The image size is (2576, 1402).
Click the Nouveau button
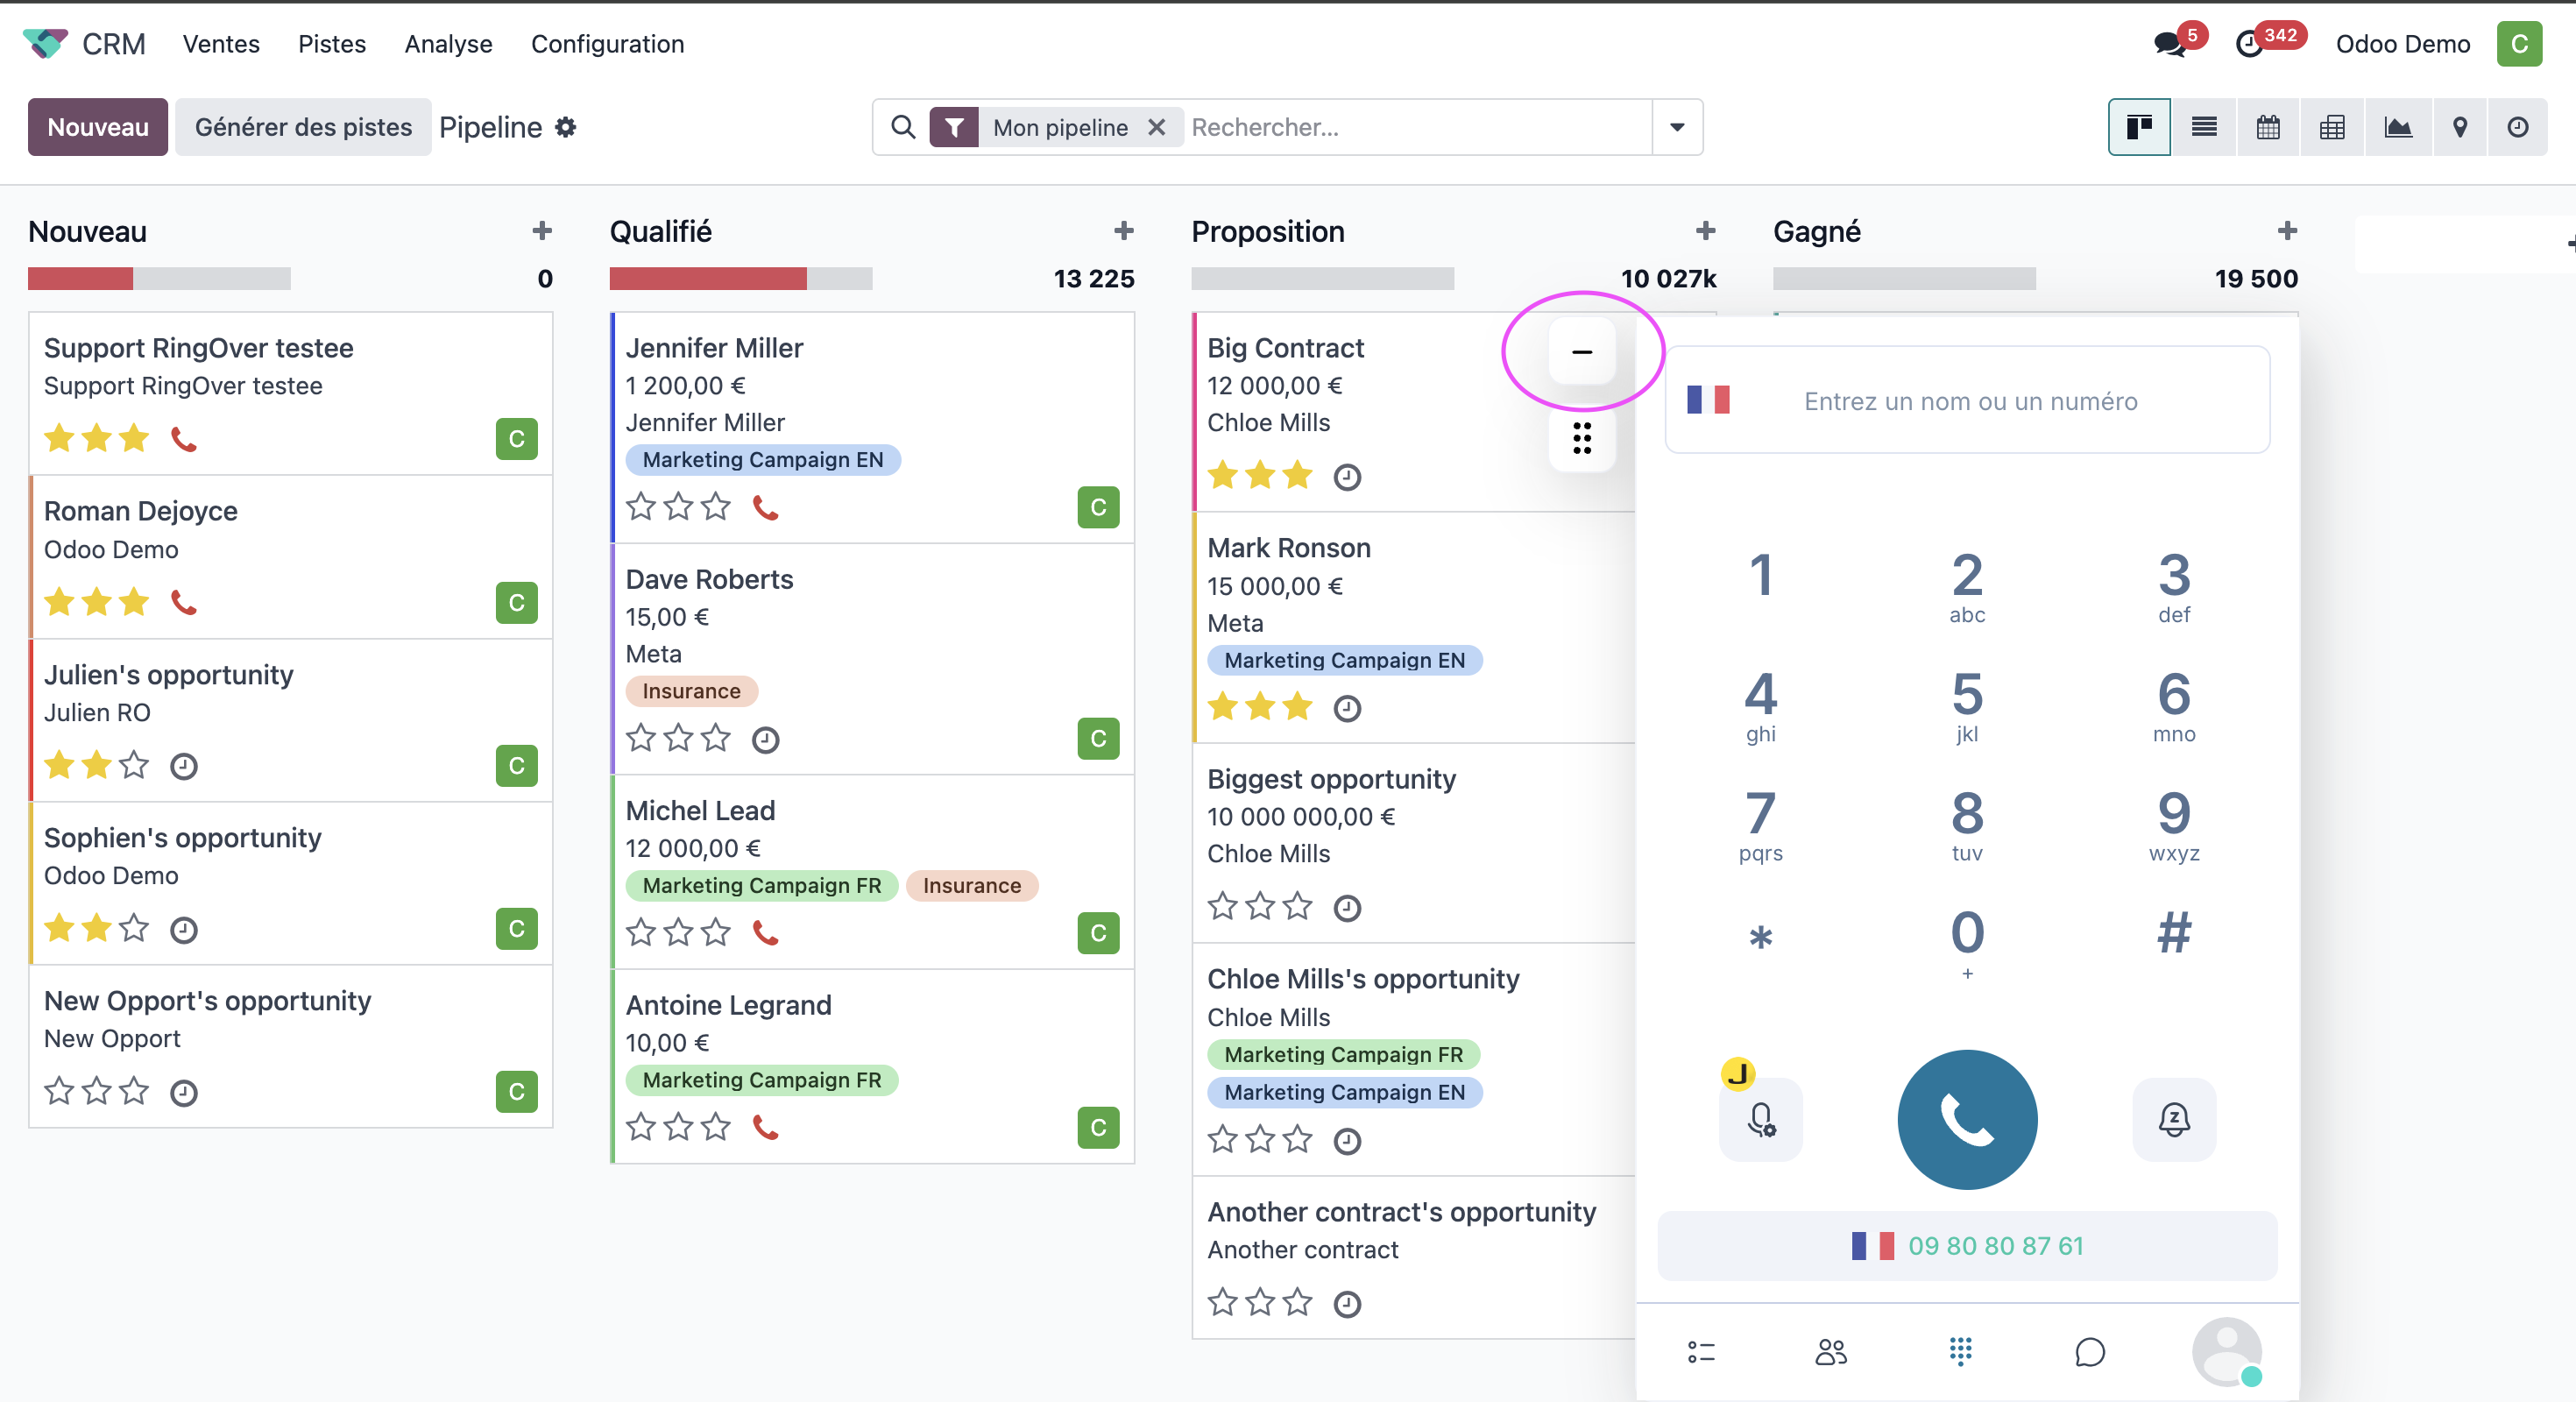pos(98,127)
